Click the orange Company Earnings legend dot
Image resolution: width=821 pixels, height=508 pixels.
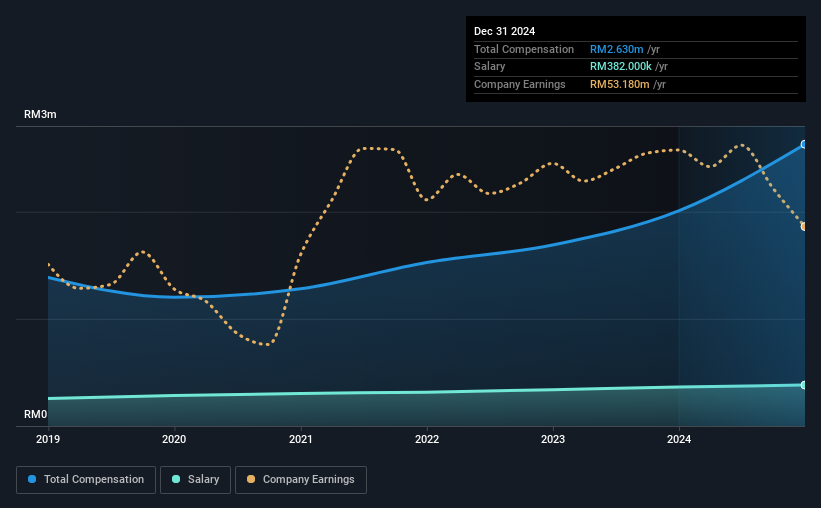pyautogui.click(x=251, y=479)
